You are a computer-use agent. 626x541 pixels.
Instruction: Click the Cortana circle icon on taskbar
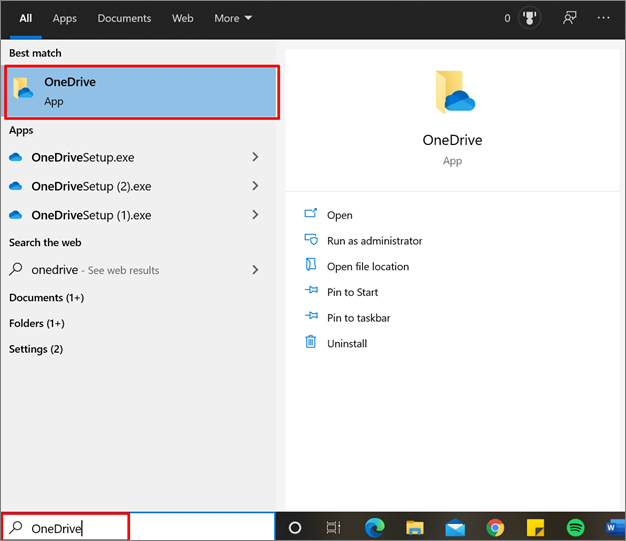pos(295,527)
